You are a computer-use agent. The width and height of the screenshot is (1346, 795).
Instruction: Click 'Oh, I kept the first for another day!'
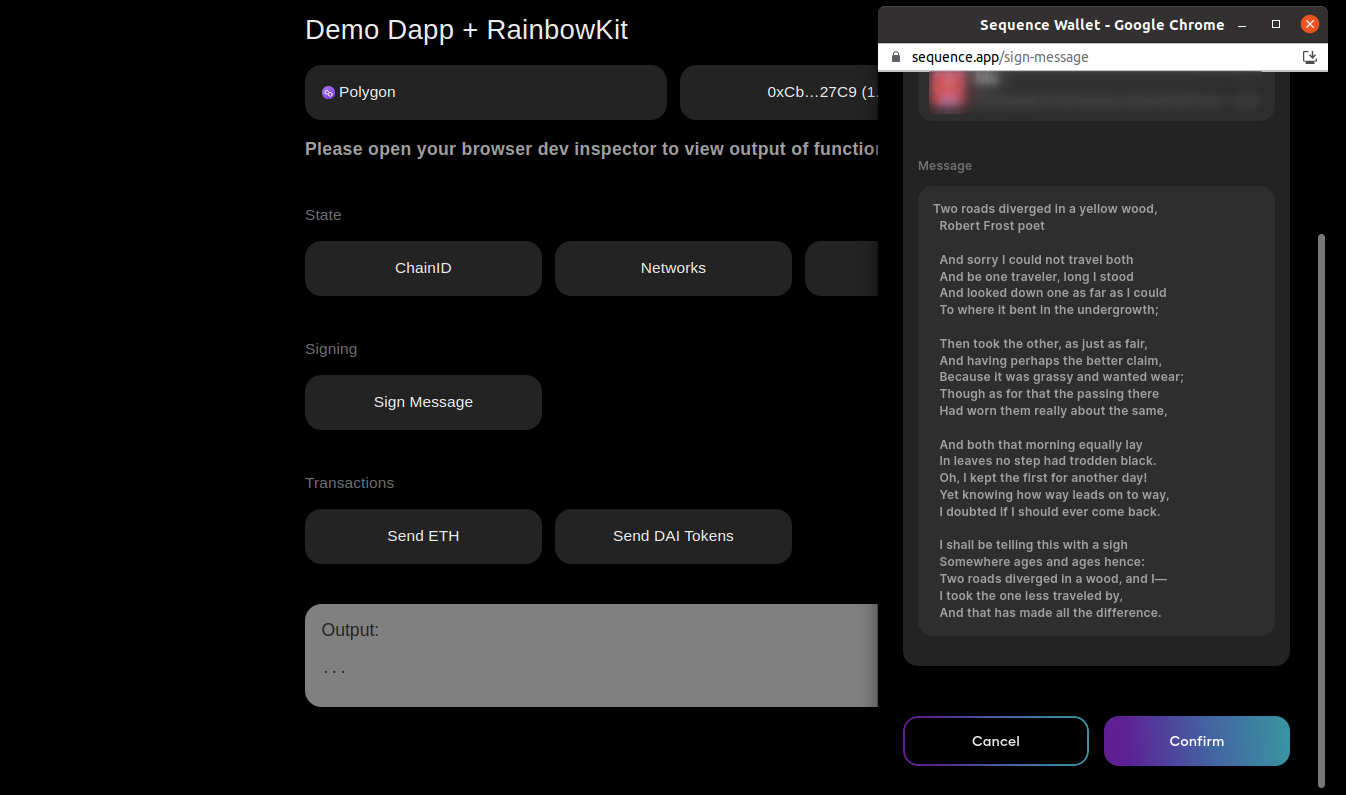point(1043,478)
